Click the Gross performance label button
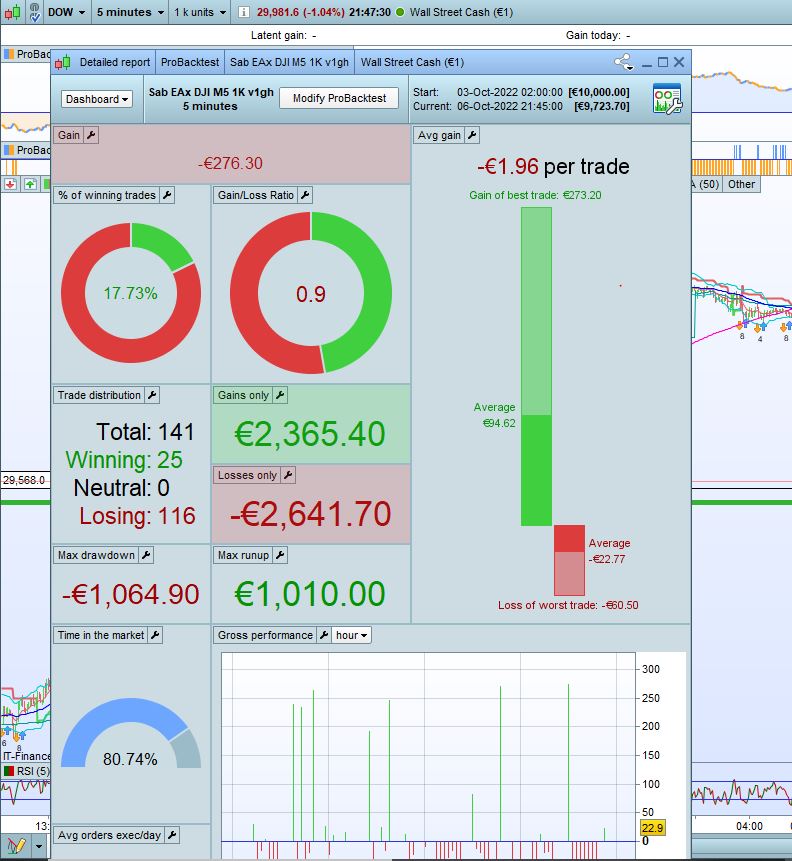The image size is (792, 861). [x=265, y=635]
